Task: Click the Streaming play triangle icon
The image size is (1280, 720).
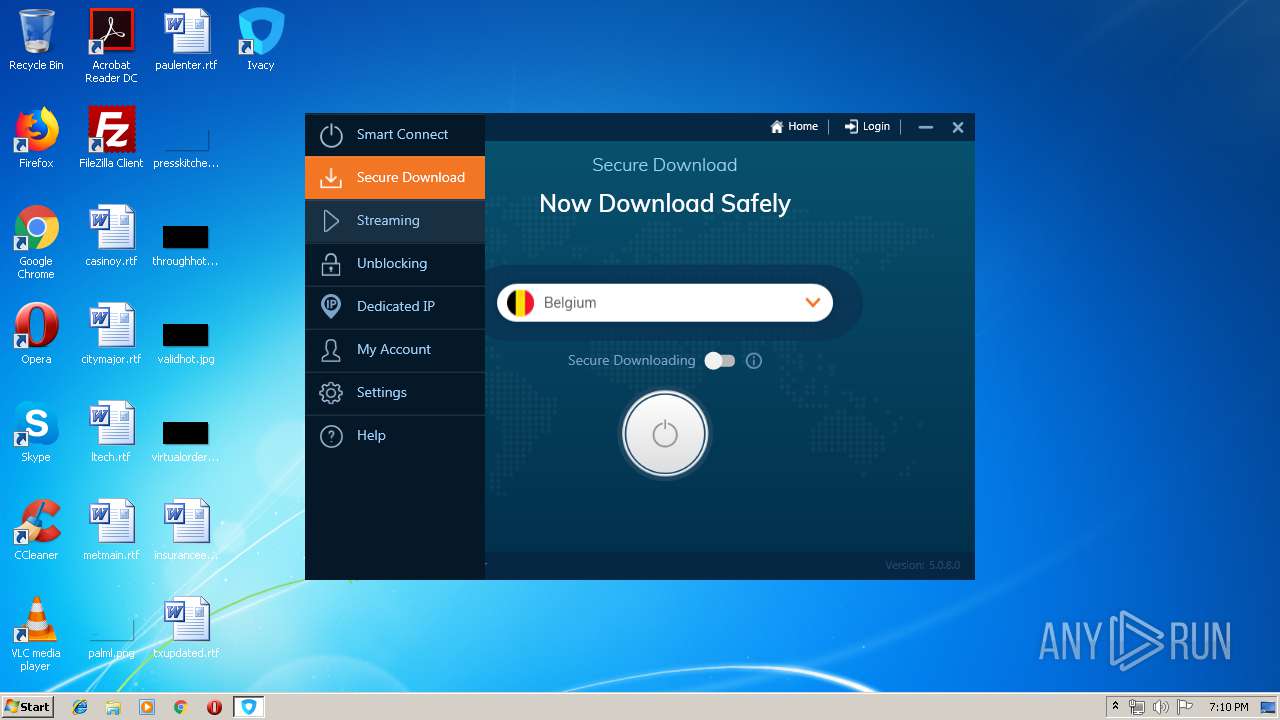Action: click(331, 221)
